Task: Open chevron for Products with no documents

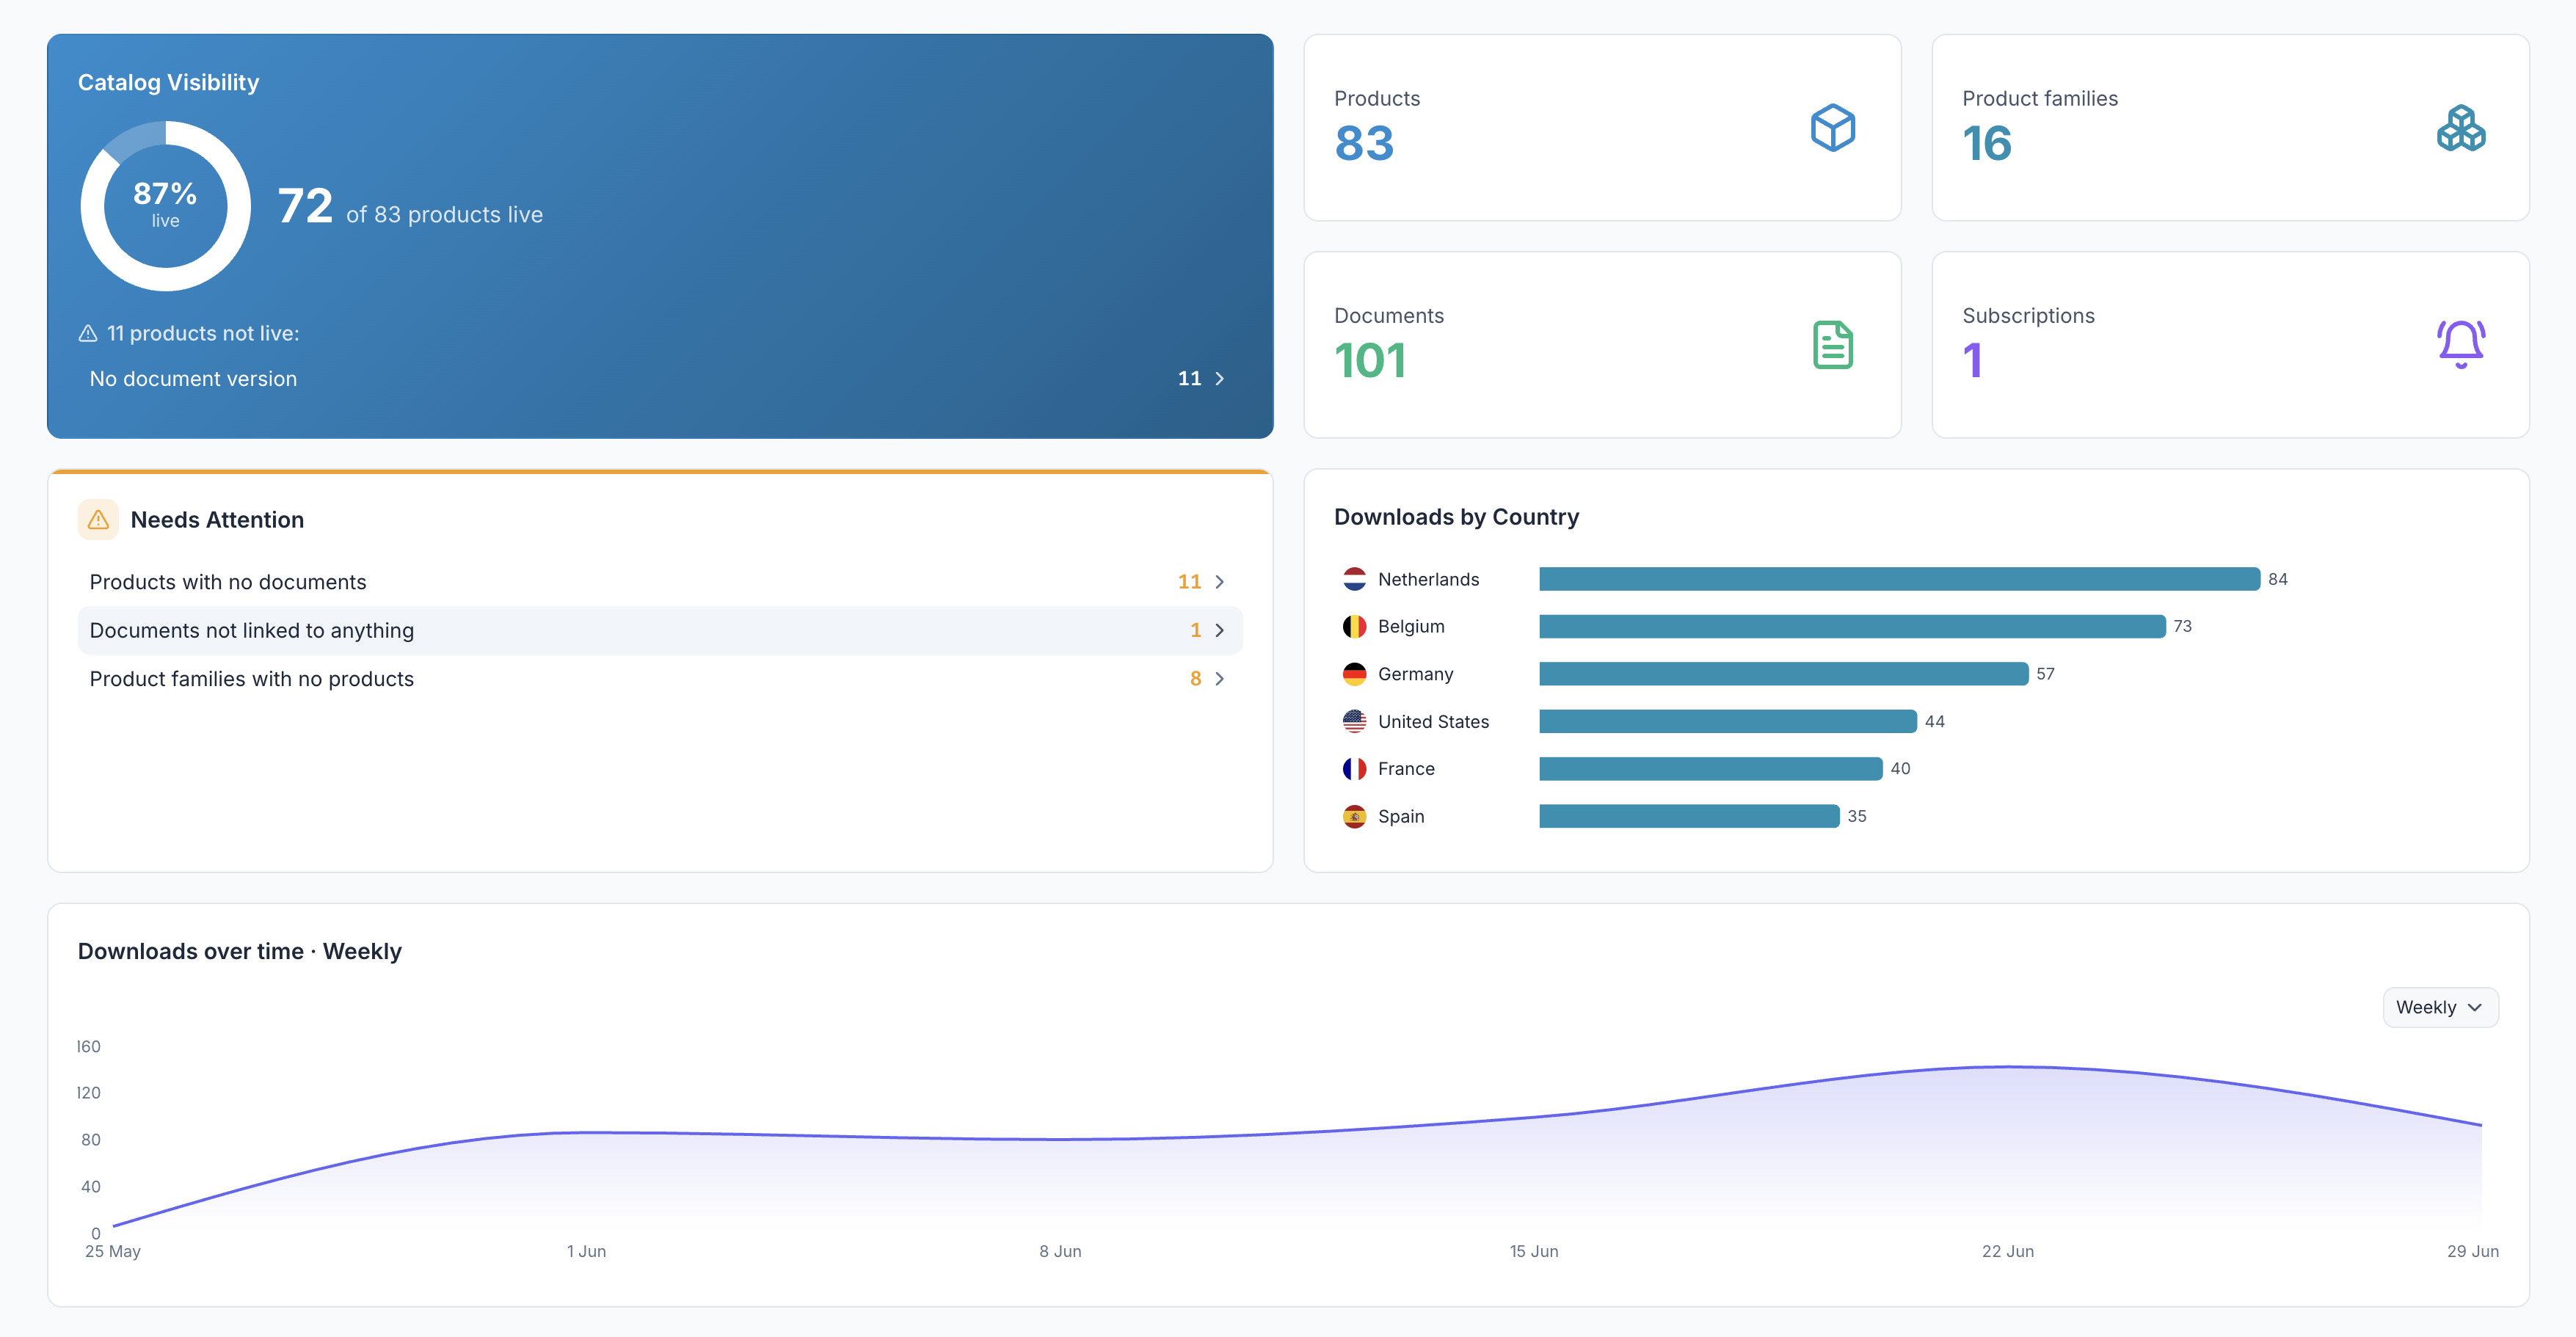Action: pos(1219,582)
